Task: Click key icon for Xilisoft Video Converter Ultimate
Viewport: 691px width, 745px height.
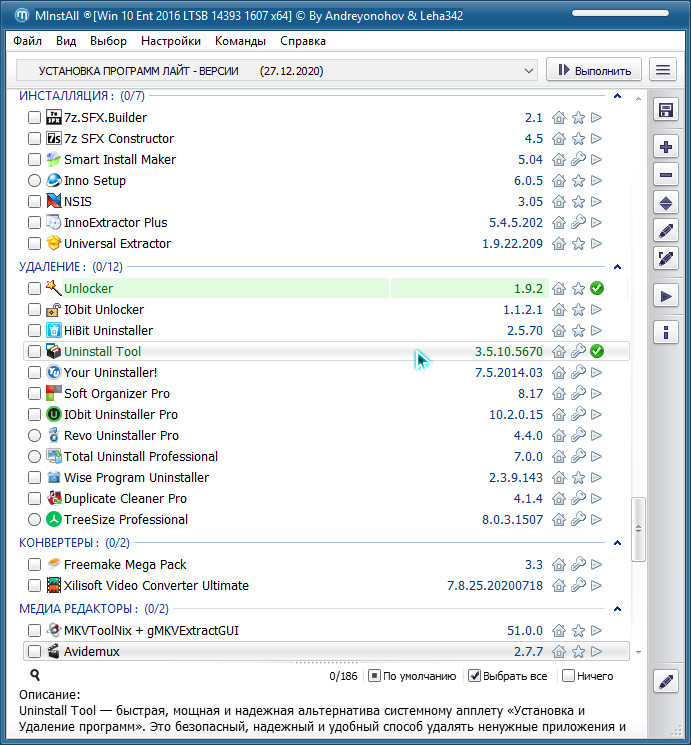Action: click(578, 585)
